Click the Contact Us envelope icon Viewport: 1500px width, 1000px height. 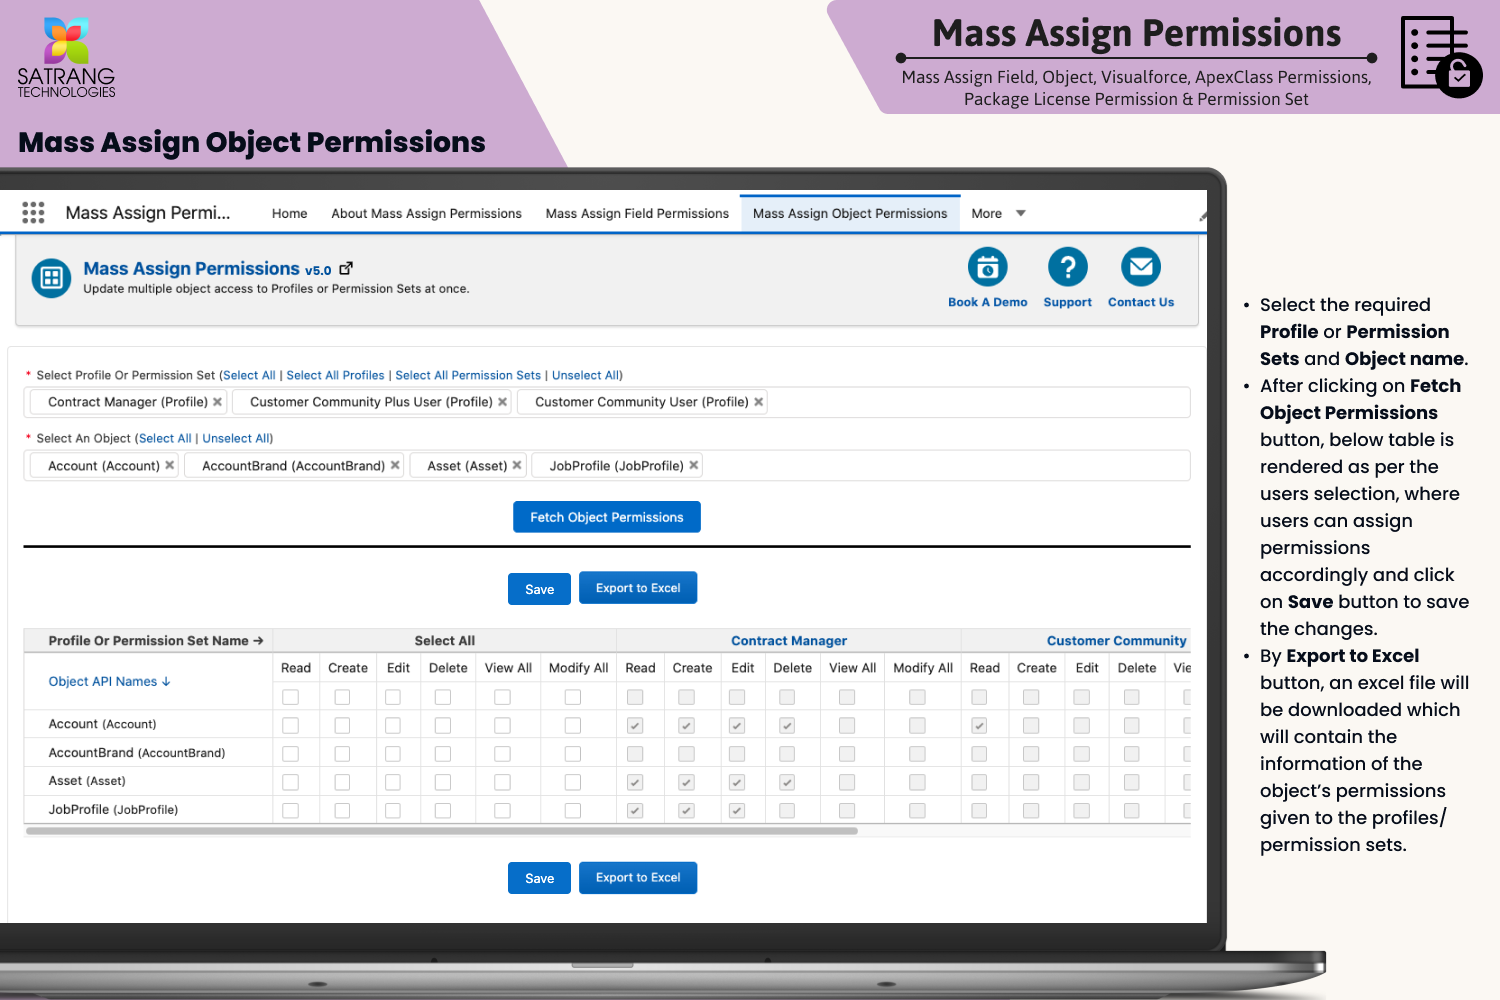point(1140,267)
